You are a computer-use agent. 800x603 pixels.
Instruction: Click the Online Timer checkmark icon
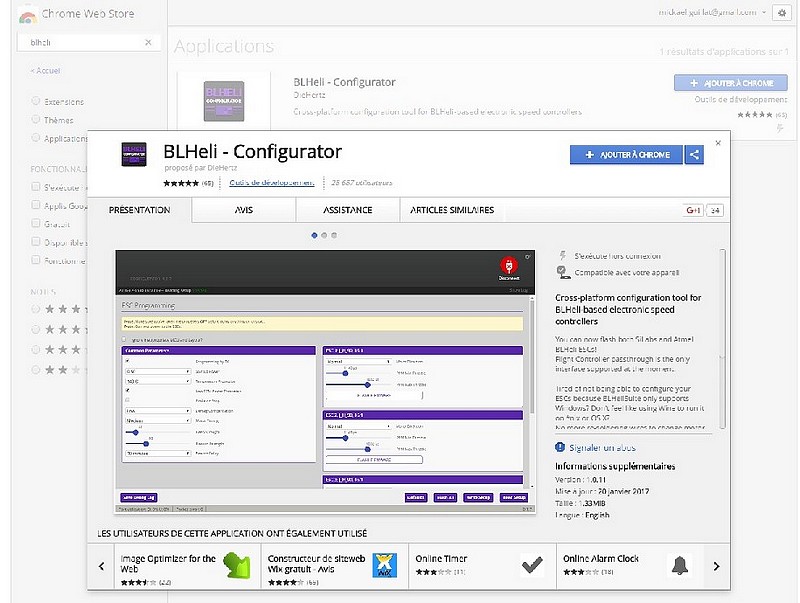[532, 564]
